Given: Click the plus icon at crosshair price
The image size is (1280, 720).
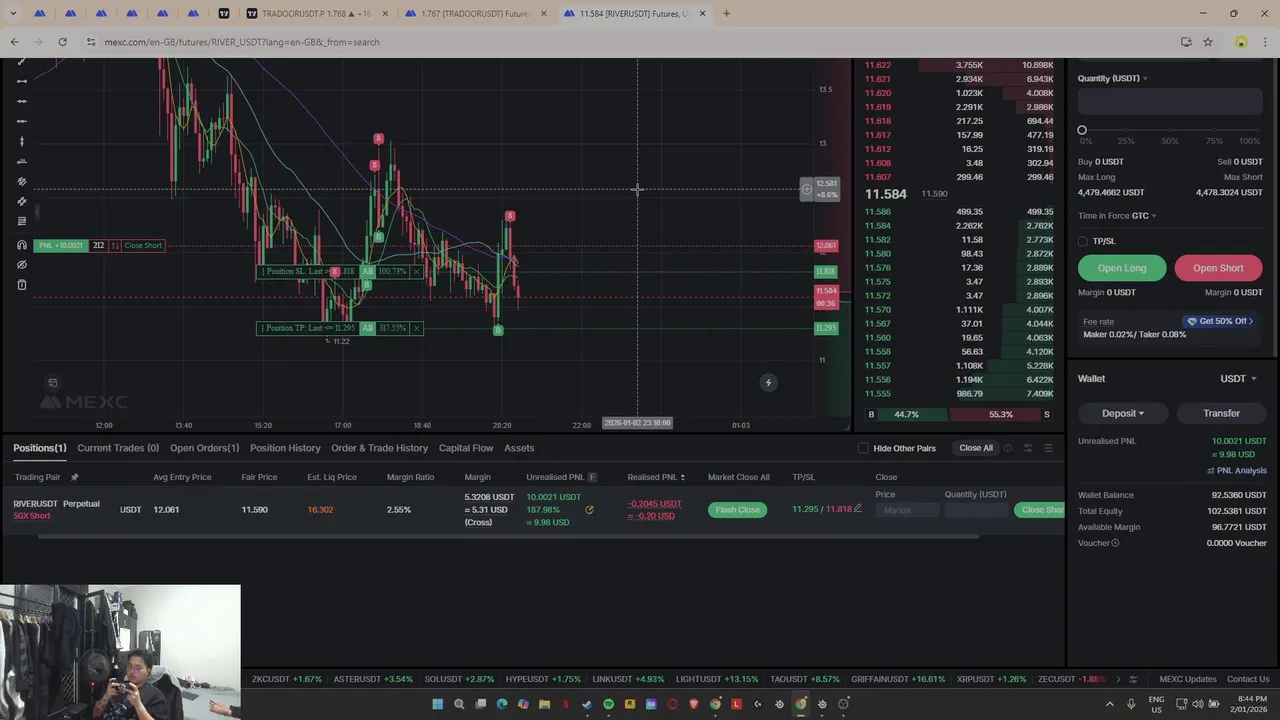Looking at the screenshot, I should 807,189.
